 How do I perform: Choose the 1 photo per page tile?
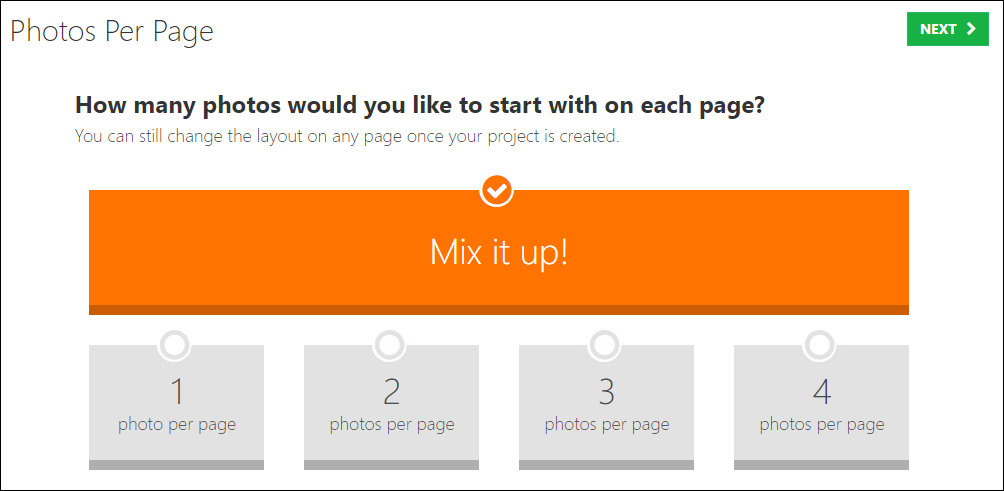click(x=176, y=407)
